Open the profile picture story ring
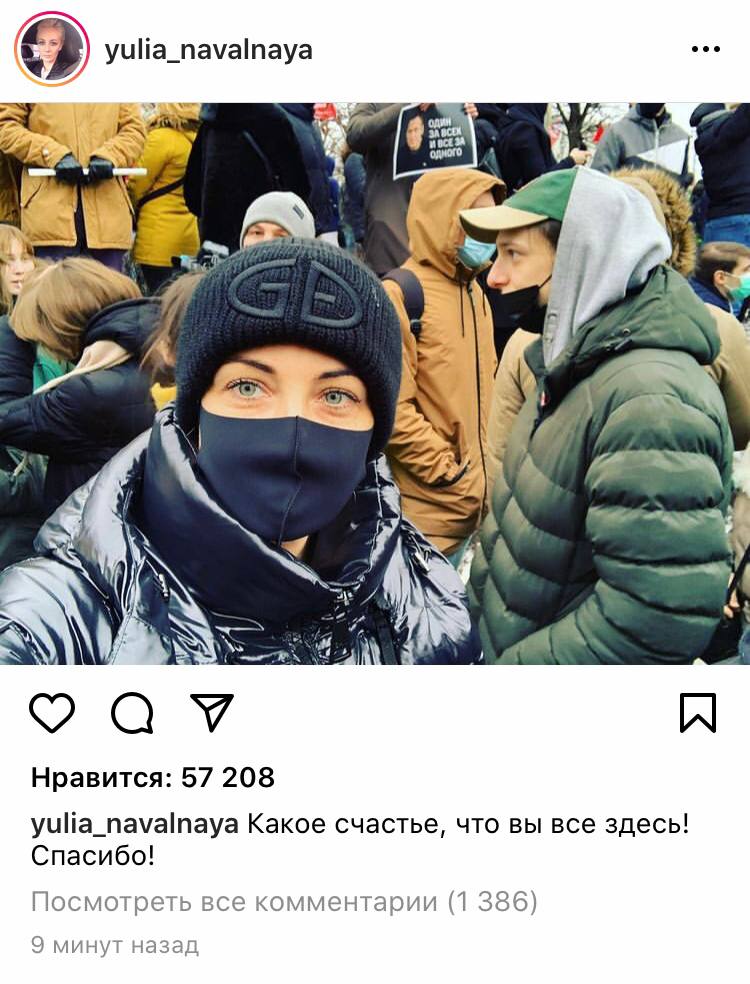The image size is (750, 984). (x=52, y=49)
